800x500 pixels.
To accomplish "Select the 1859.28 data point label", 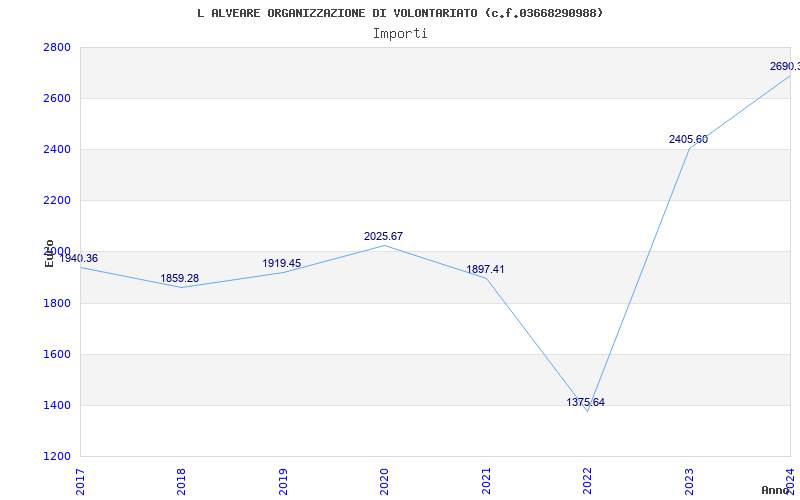I will coord(180,279).
